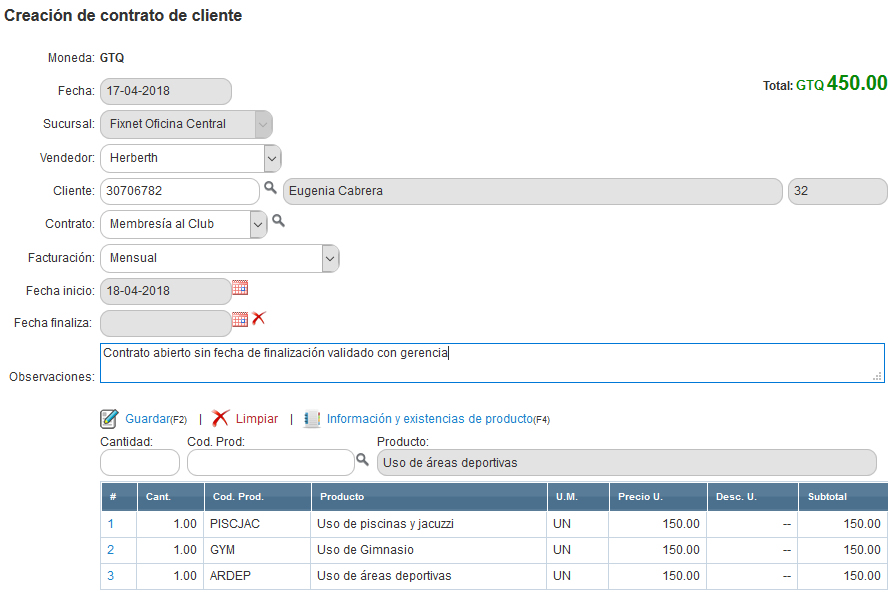
Task: Click the search magnifier next to Cliente field
Action: [270, 188]
